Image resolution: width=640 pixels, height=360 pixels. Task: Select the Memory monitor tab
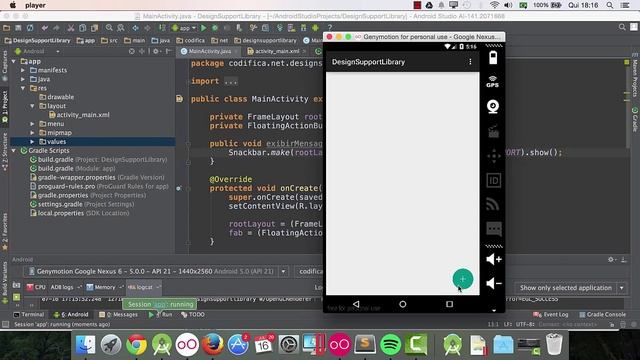pos(104,287)
